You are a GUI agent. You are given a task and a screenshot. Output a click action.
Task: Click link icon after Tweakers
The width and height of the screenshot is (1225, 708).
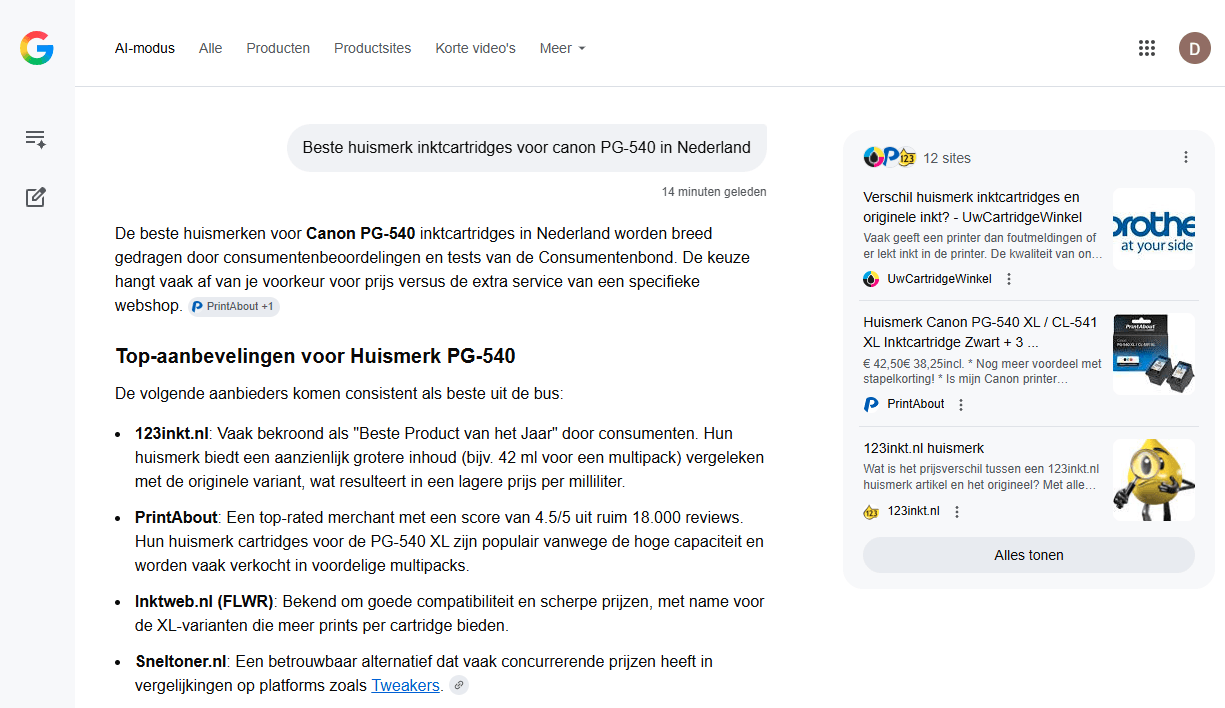point(459,685)
